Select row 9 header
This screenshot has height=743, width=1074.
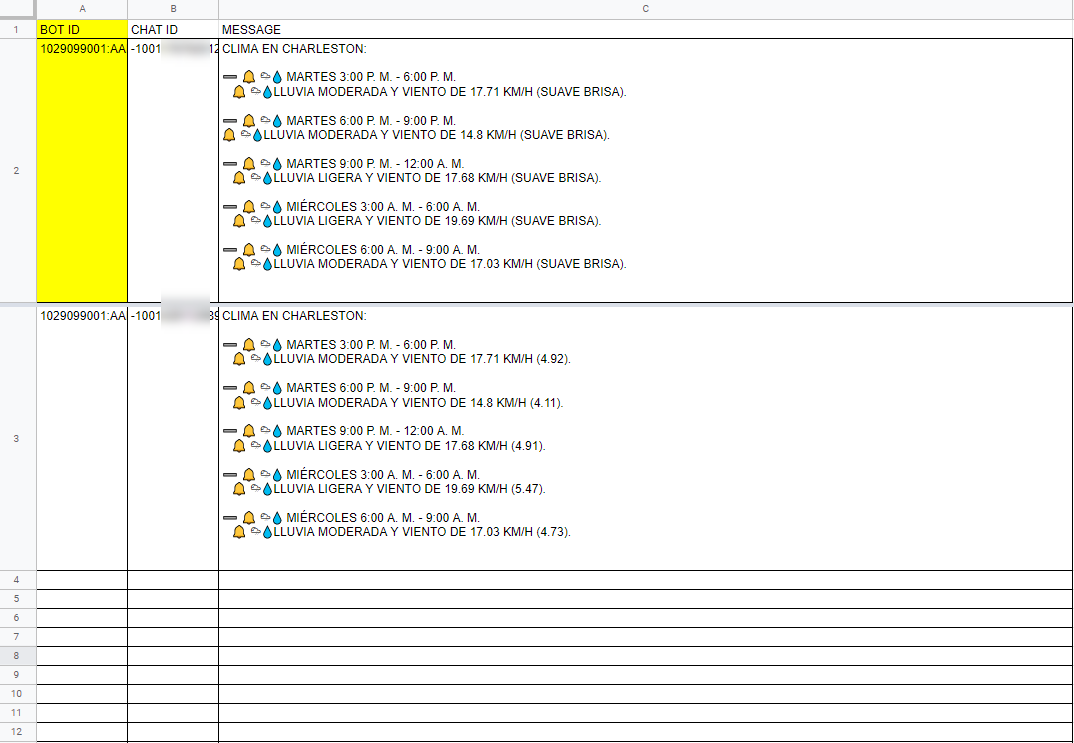[18, 675]
